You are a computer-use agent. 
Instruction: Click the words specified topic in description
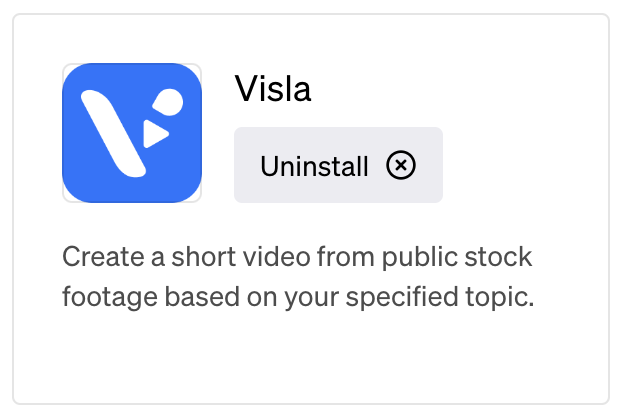click(440, 297)
